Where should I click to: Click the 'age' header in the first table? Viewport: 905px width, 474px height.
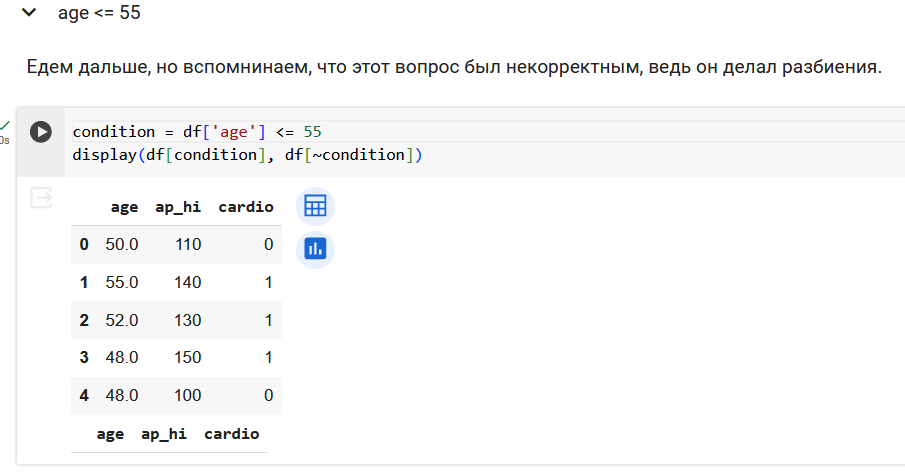pyautogui.click(x=124, y=207)
